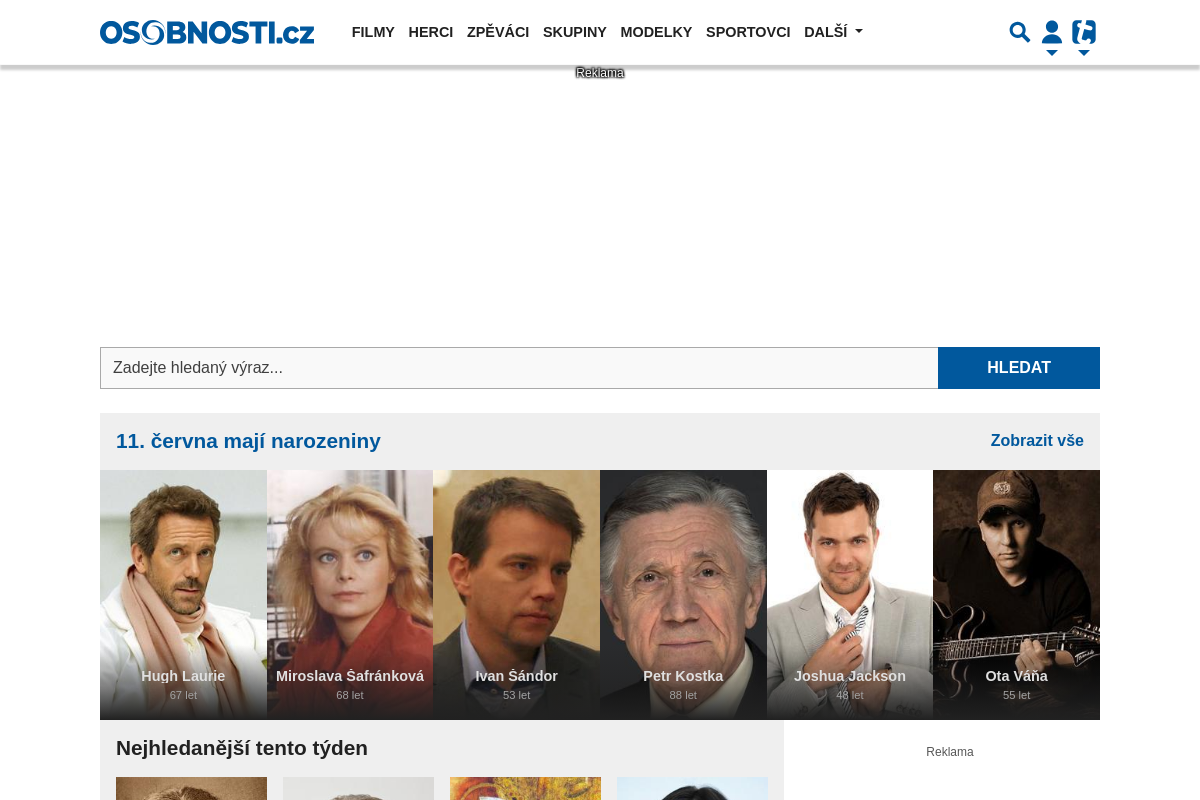Open the ZPĚVÁCI section
This screenshot has width=1200, height=800.
[498, 32]
